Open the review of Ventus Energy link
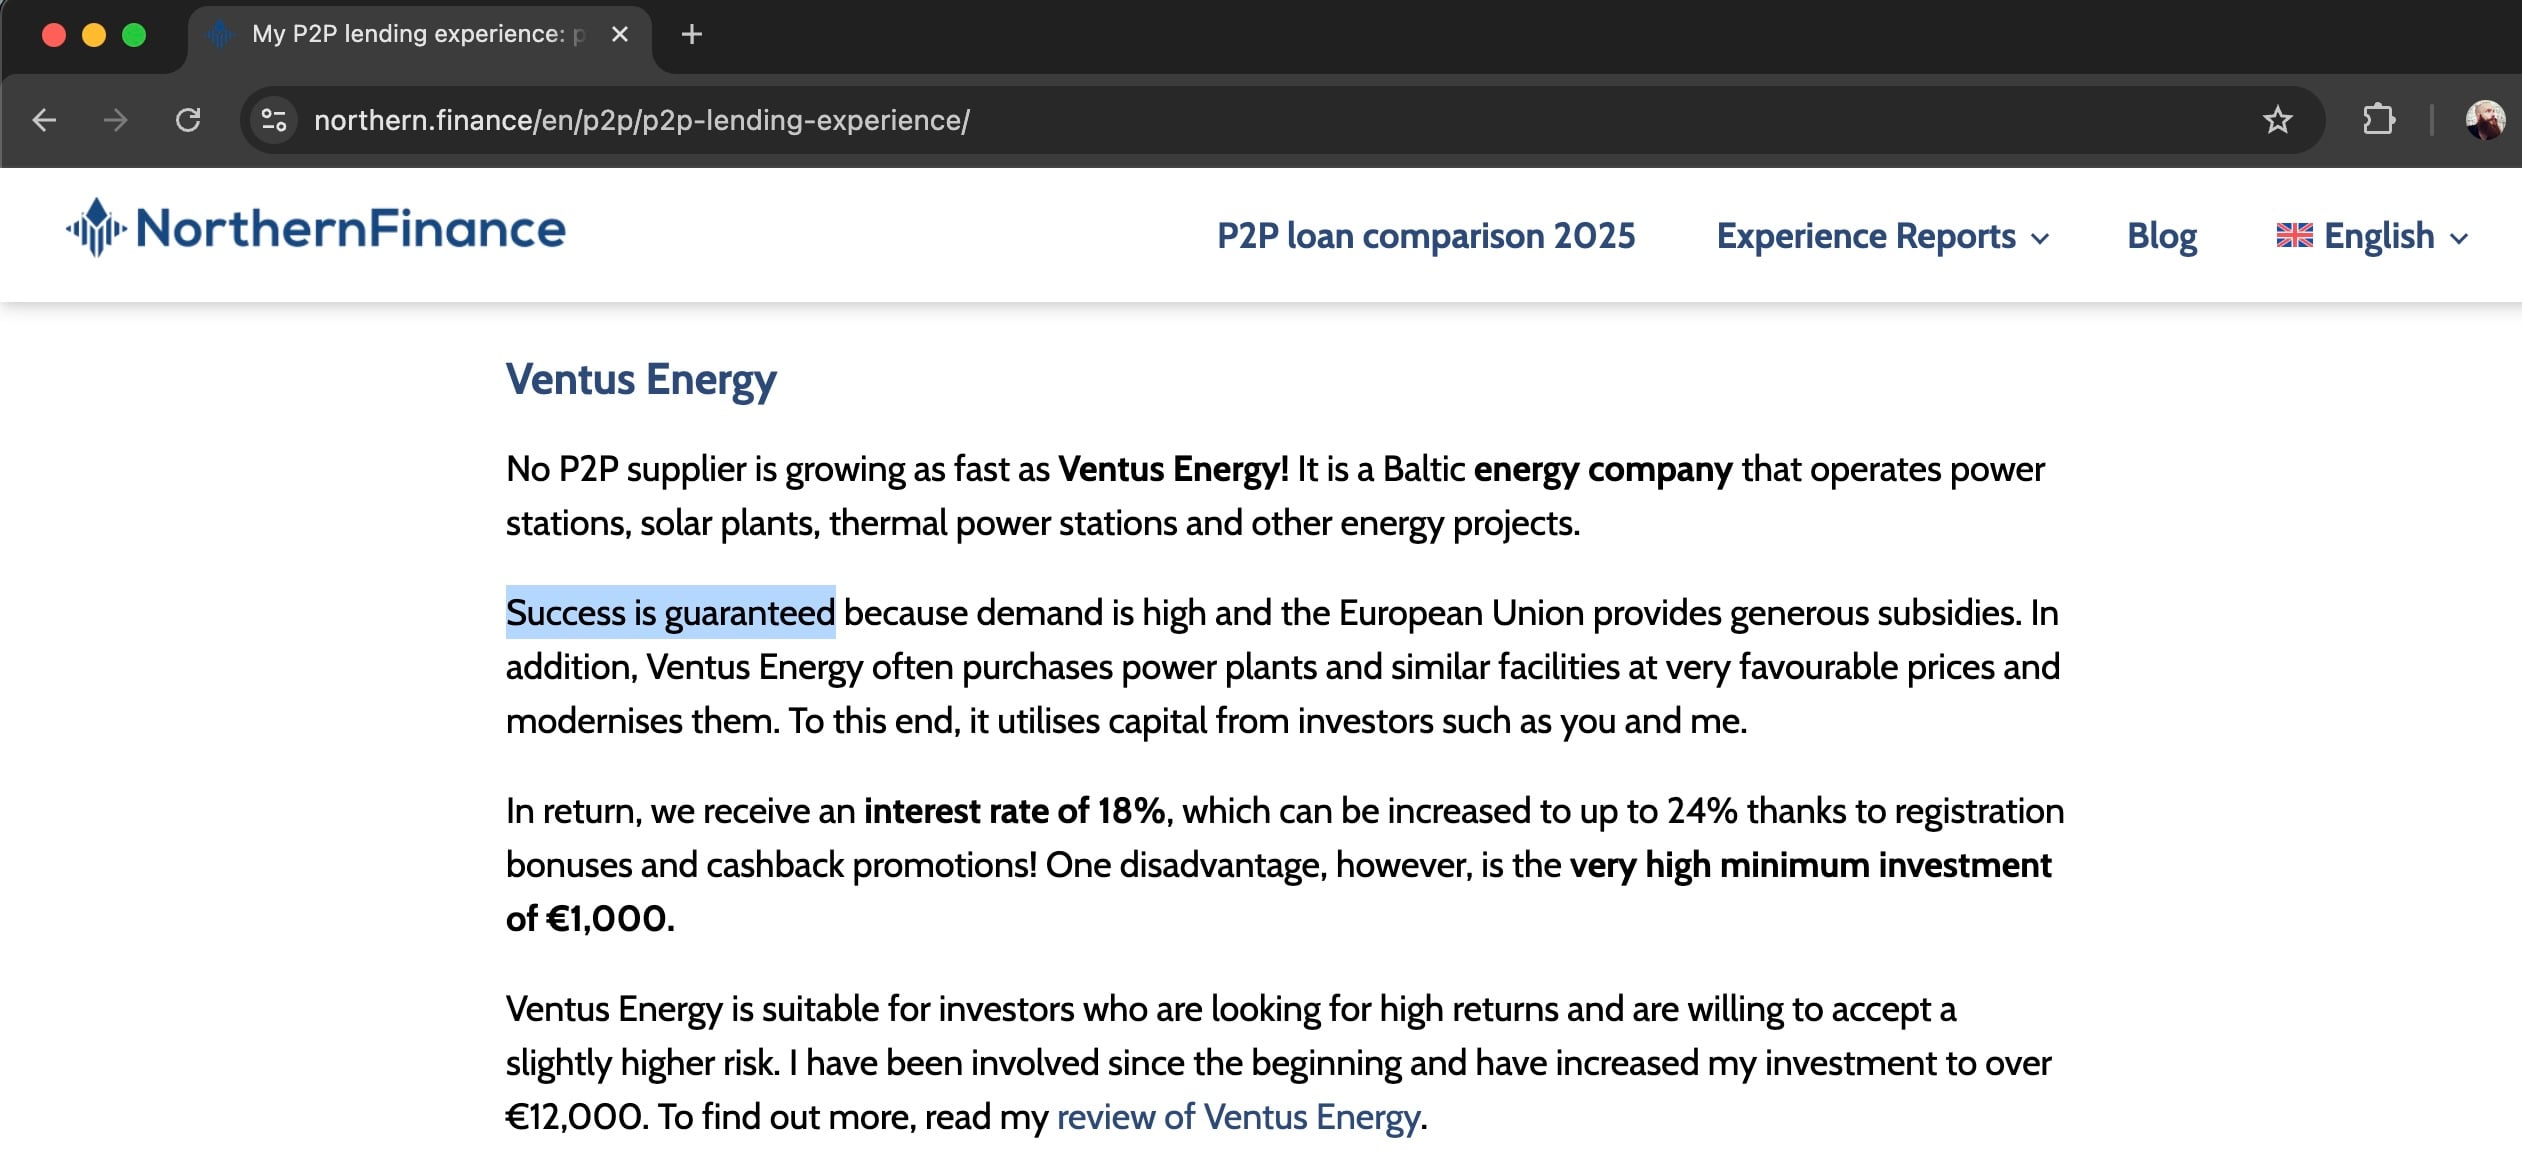Viewport: 2522px width, 1151px height. coord(1237,1116)
